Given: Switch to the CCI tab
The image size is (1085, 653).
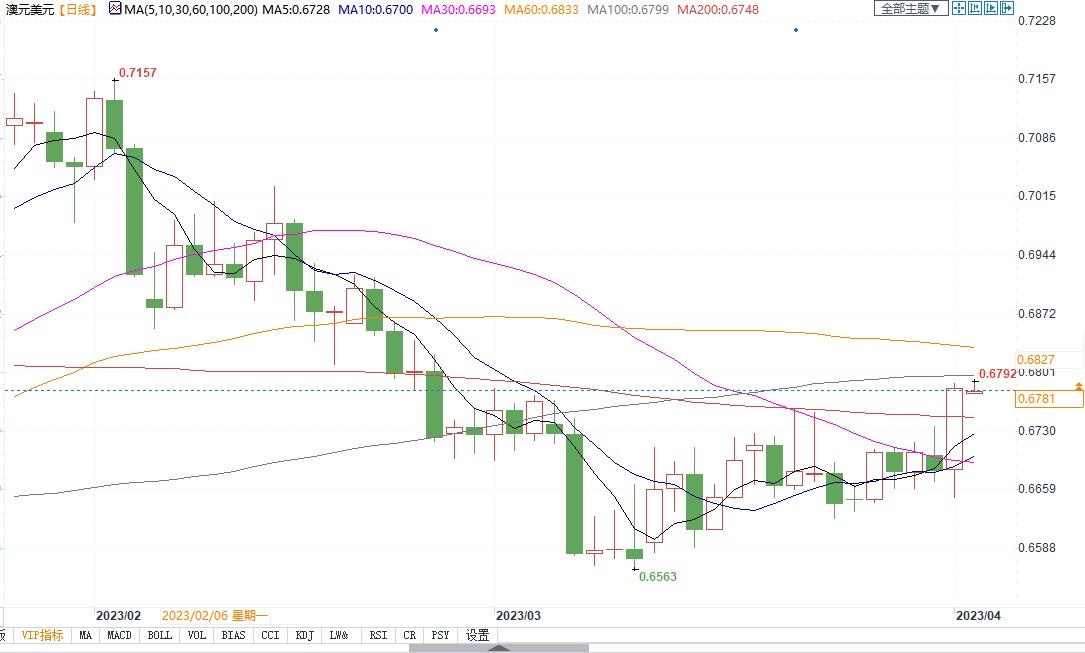Looking at the screenshot, I should pos(270,635).
